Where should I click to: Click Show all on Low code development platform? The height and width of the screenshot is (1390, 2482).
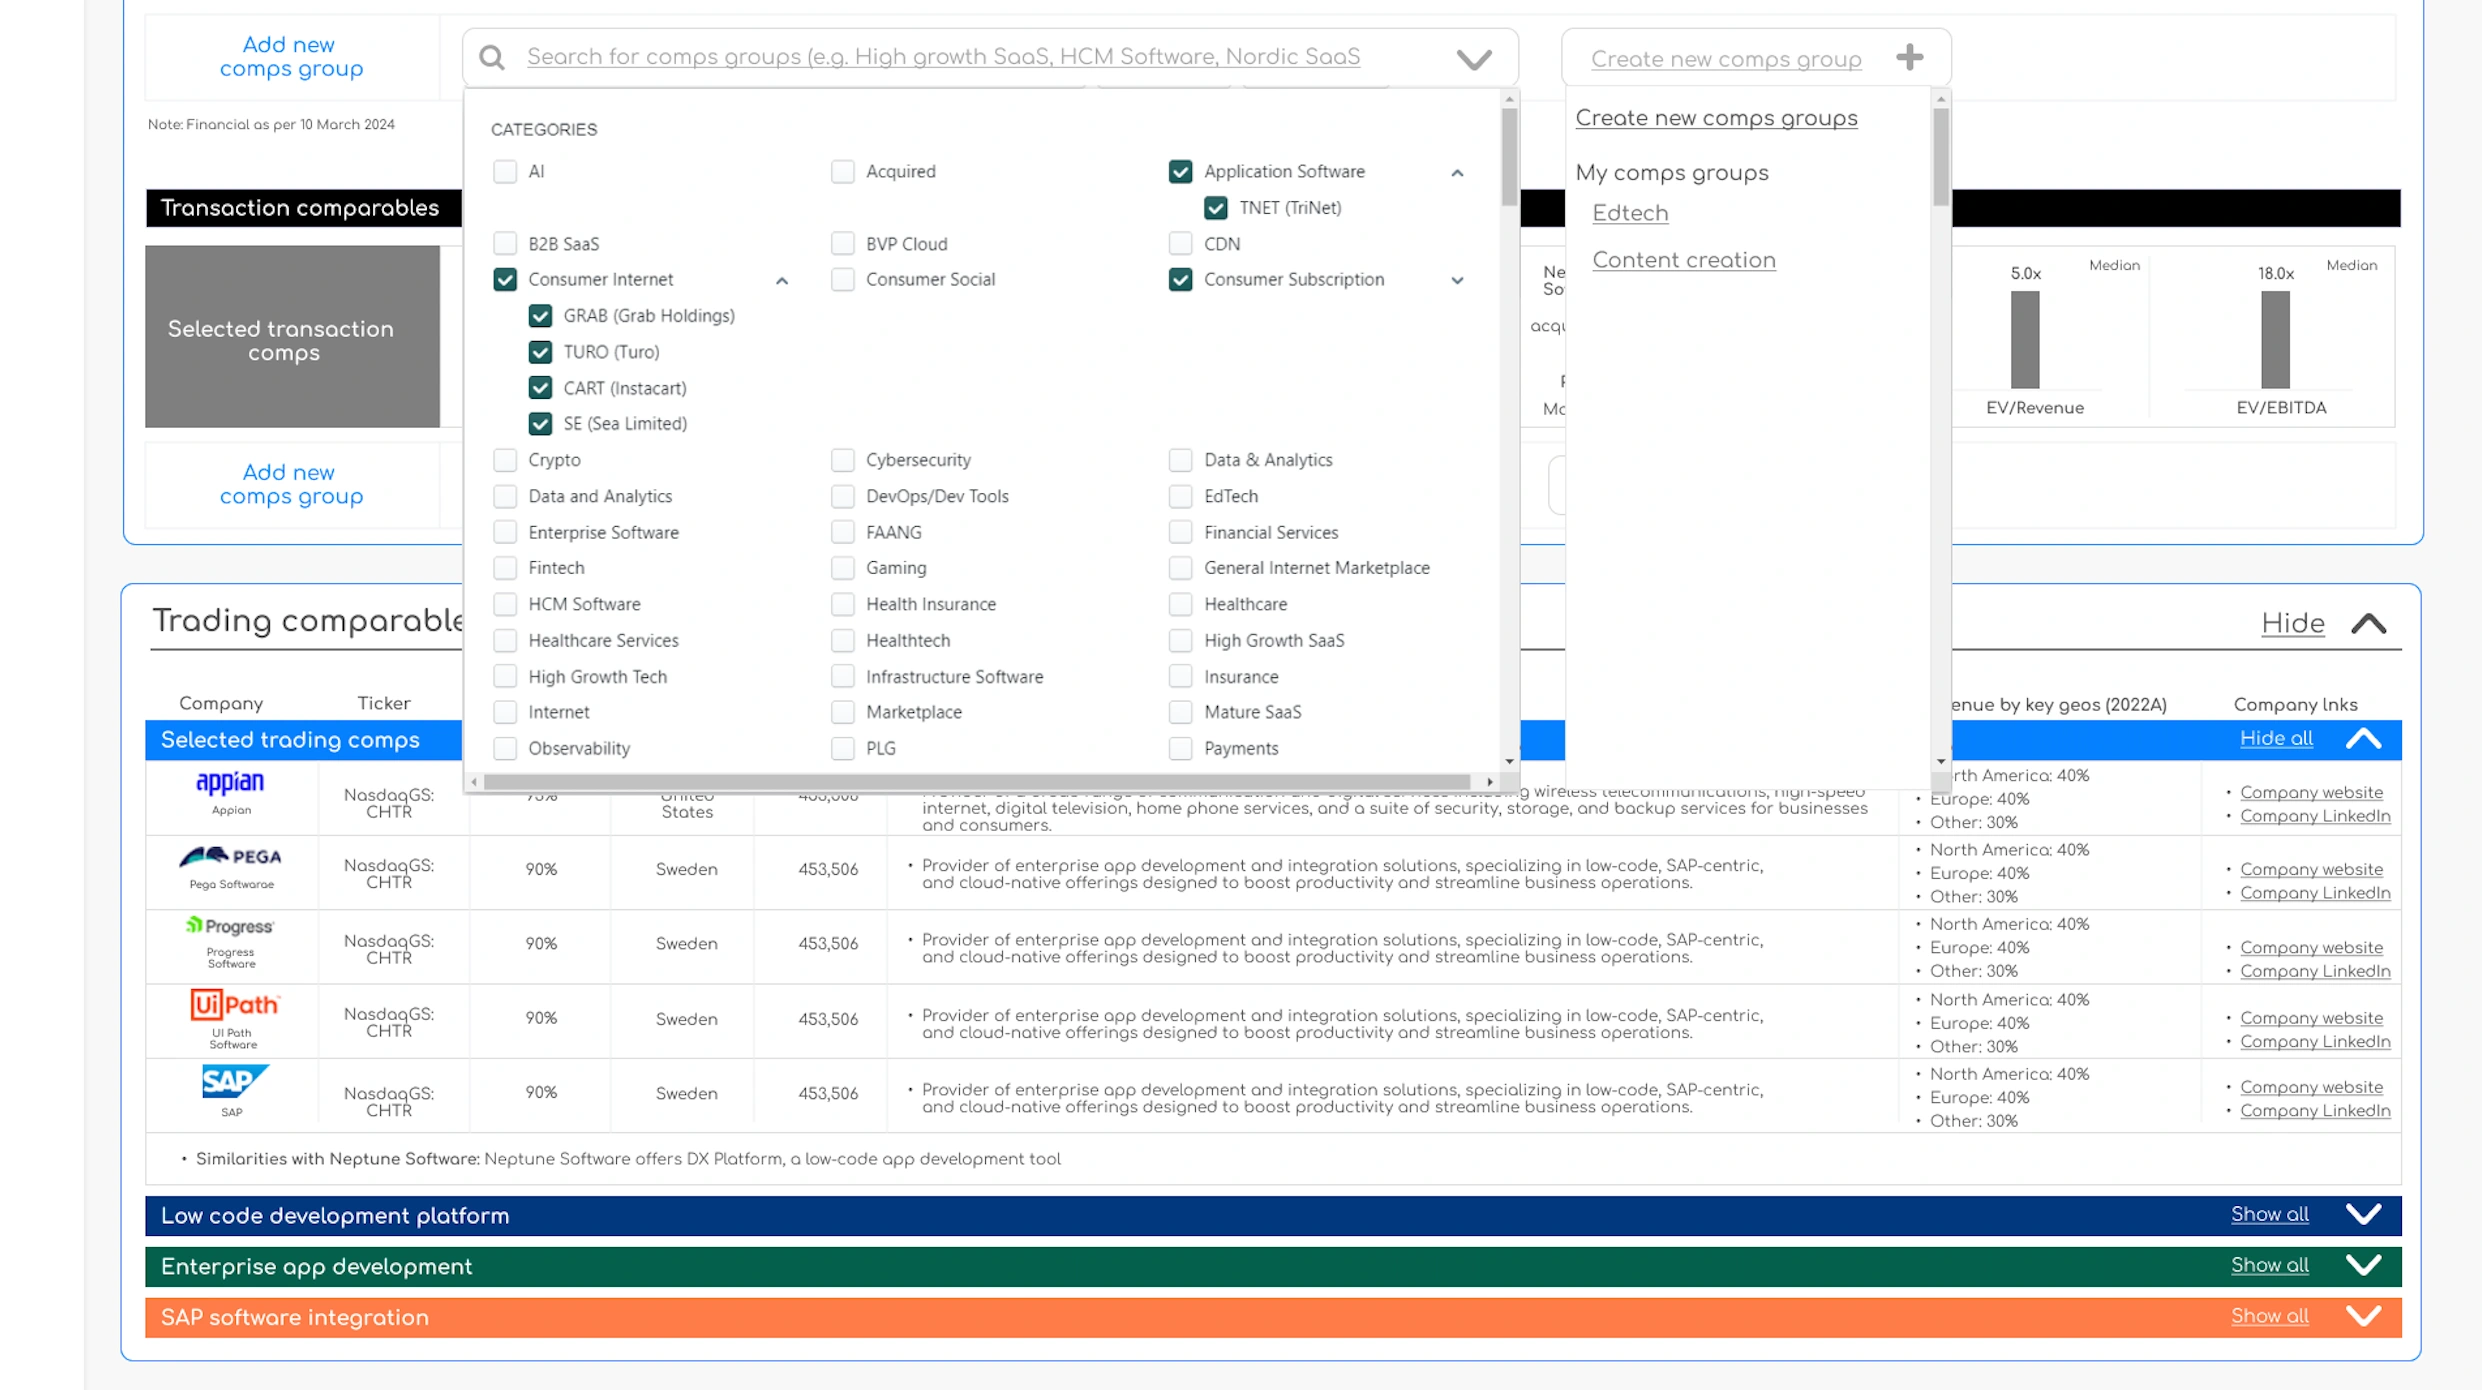2269,1214
